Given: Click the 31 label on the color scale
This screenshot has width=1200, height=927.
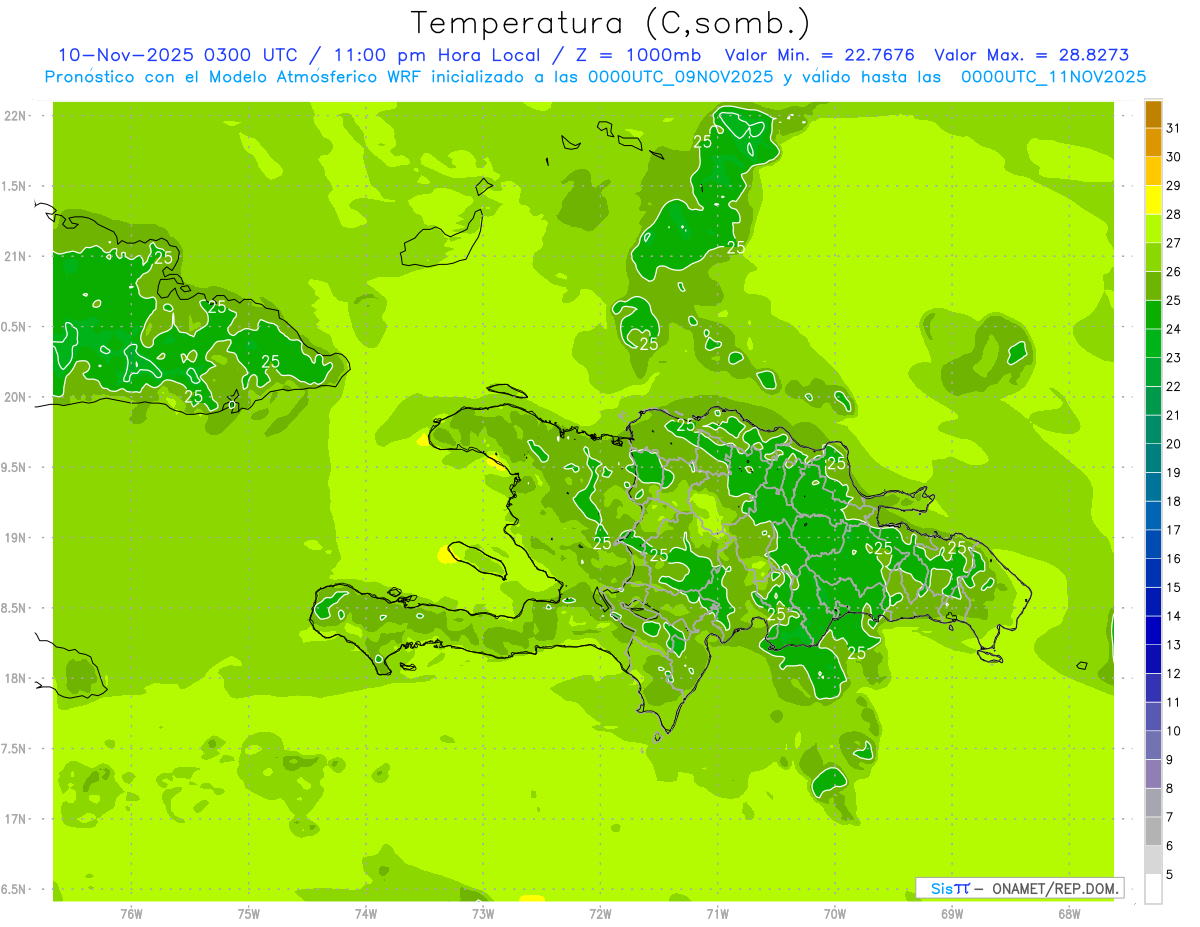Looking at the screenshot, I should tap(1174, 128).
